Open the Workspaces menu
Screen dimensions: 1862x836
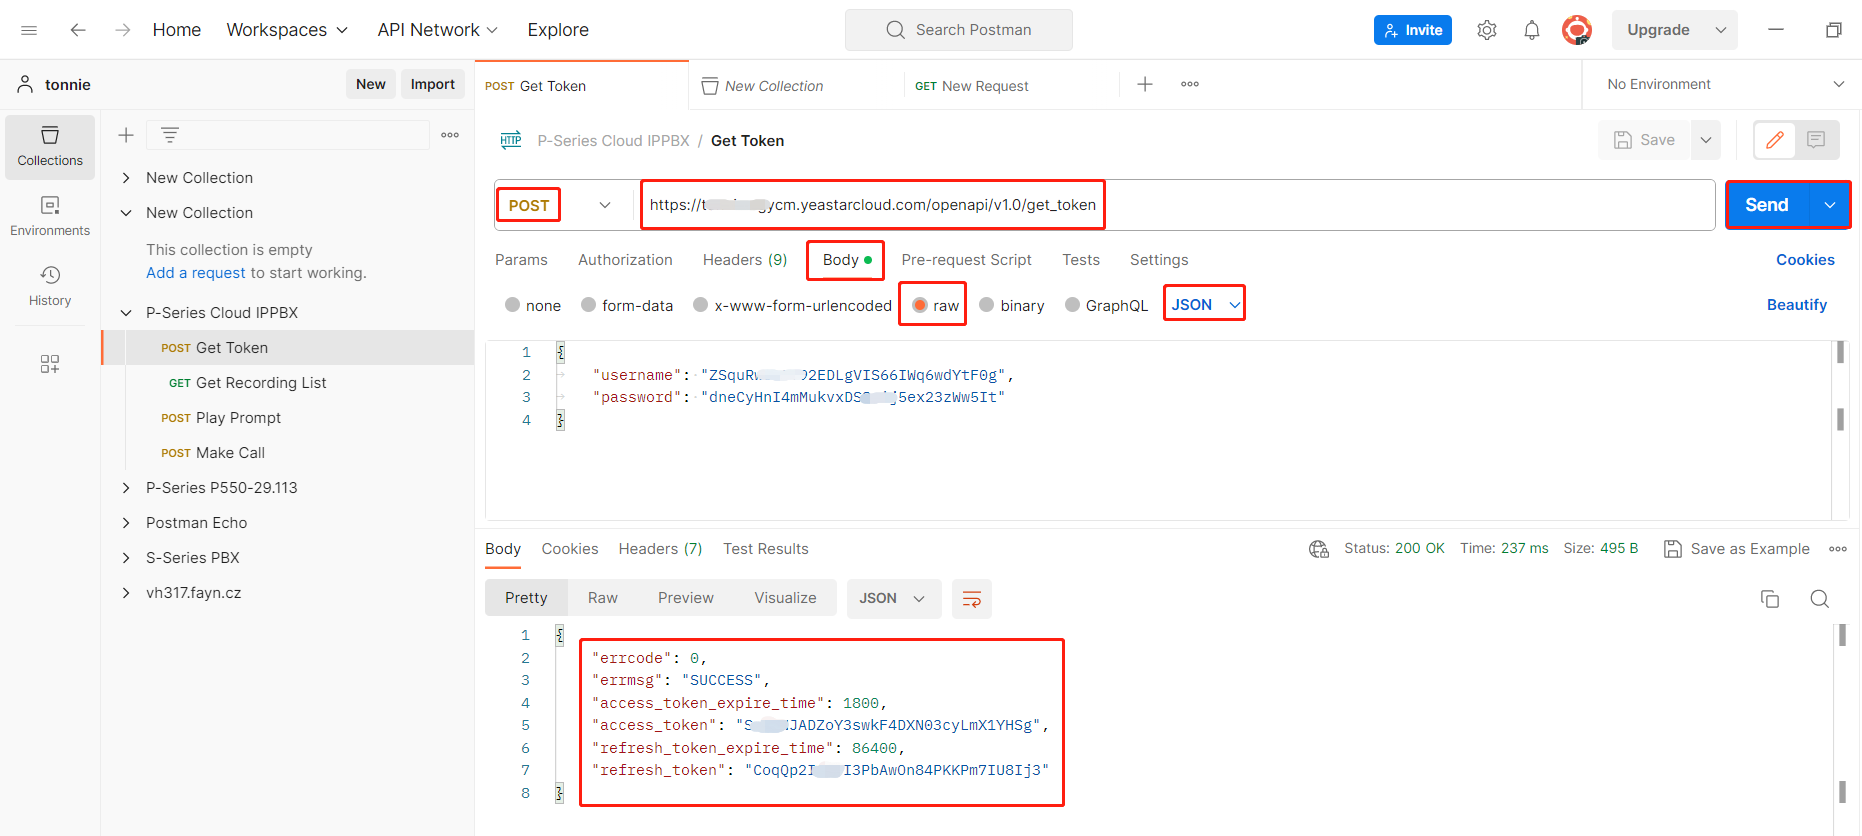287,30
